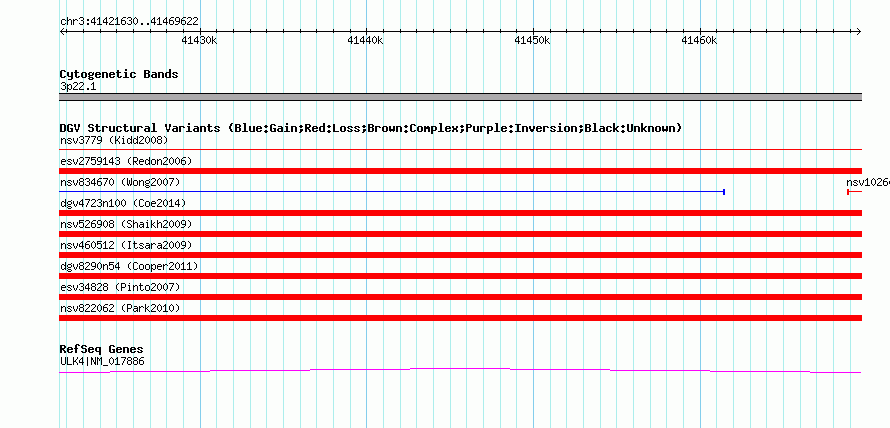Click the blue nsv834670 gain line
890x428 pixels.
pyautogui.click(x=392, y=192)
